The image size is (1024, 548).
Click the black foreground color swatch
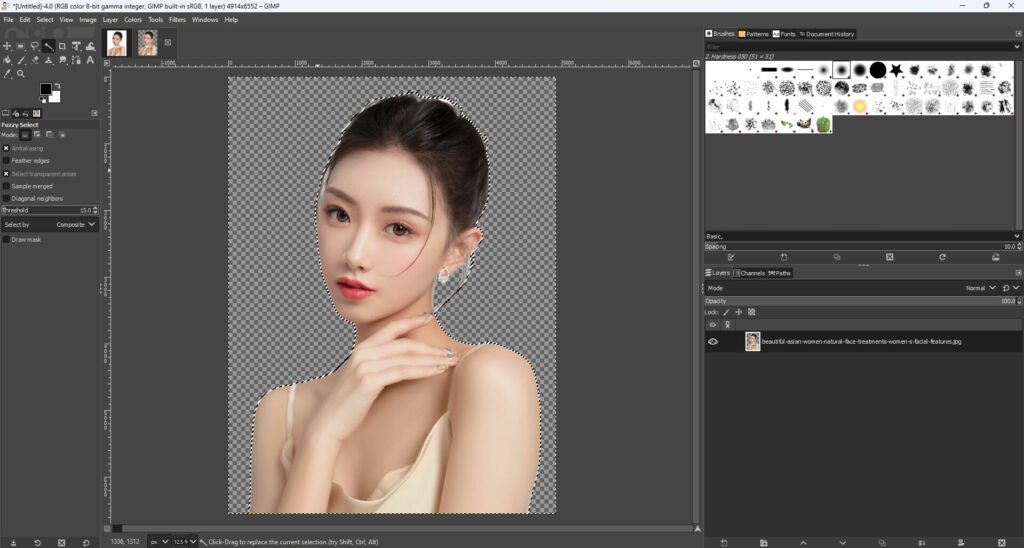coord(44,88)
